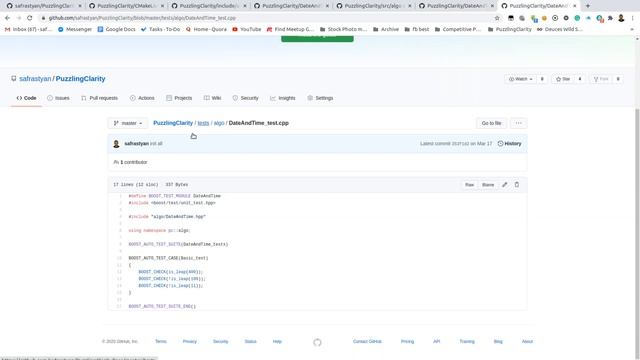
Task: Click the safrastyan commit author name
Action: point(136,144)
